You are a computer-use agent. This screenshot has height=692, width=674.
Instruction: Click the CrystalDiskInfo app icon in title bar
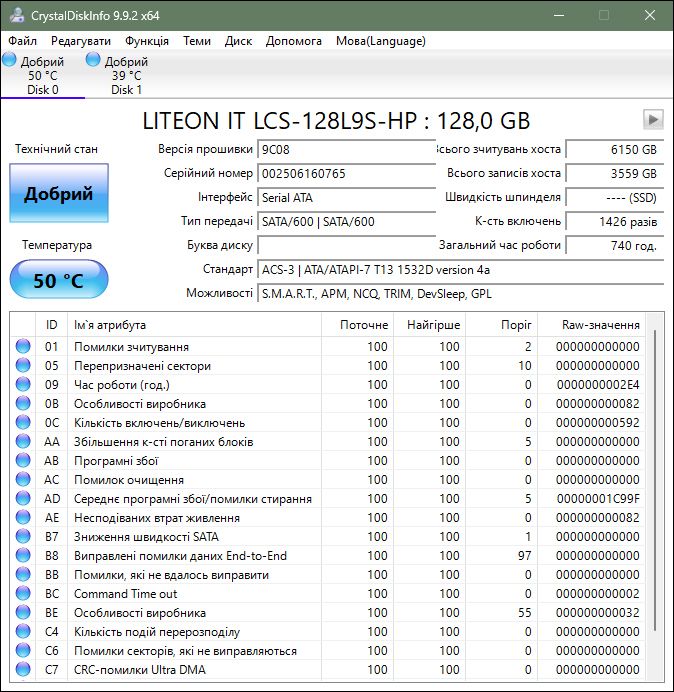(x=16, y=15)
